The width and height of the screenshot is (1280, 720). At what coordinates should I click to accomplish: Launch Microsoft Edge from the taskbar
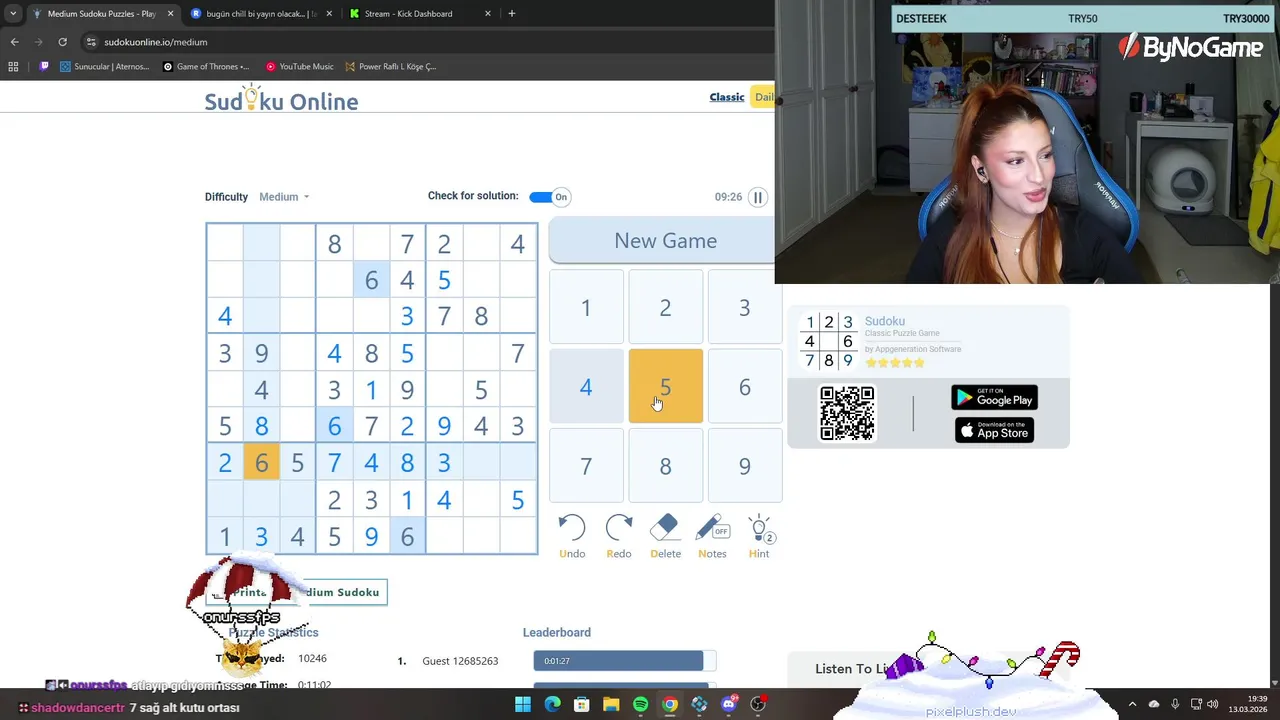(552, 705)
